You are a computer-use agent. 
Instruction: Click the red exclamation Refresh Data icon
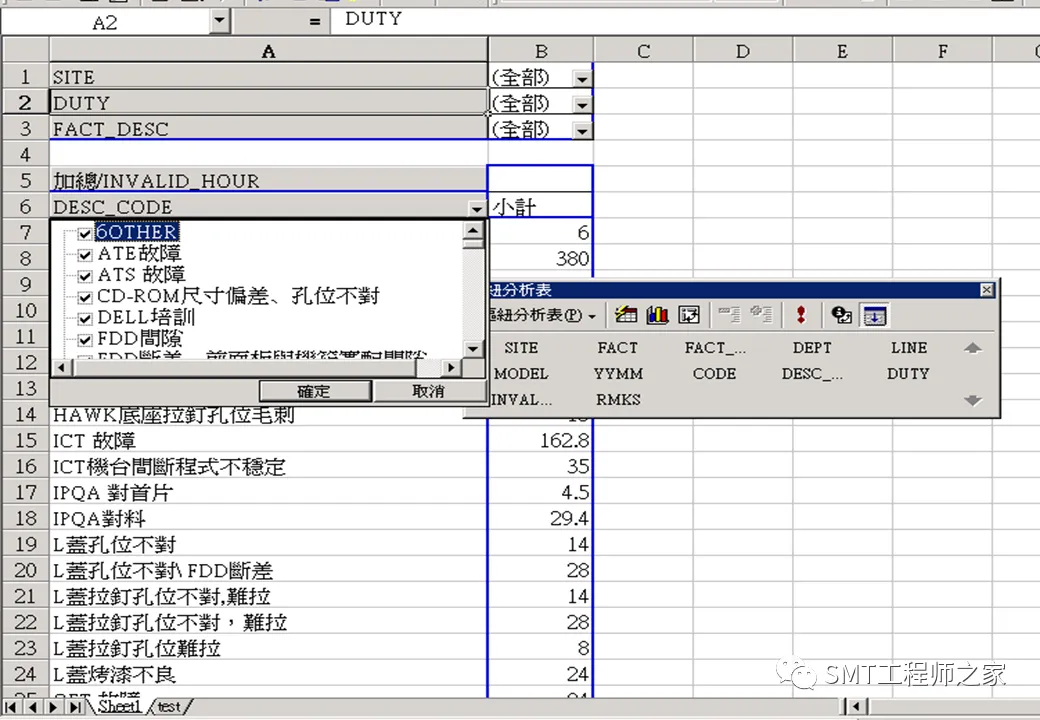[801, 315]
